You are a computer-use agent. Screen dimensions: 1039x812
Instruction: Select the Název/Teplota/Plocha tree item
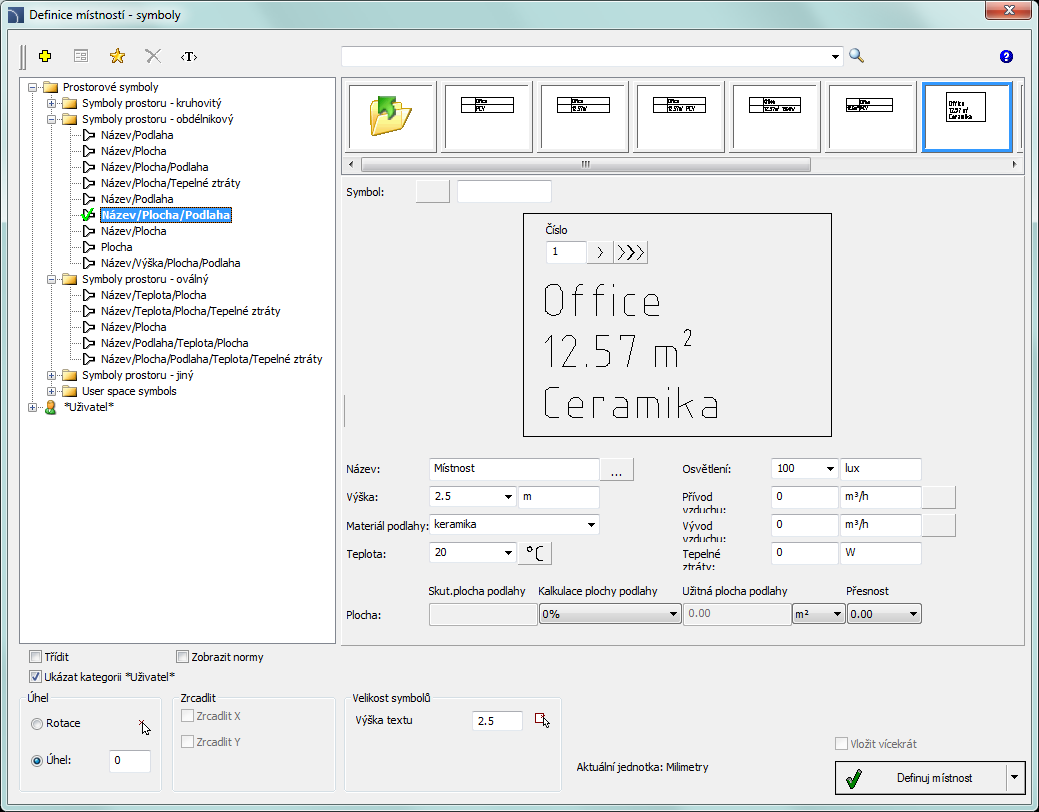(x=153, y=295)
